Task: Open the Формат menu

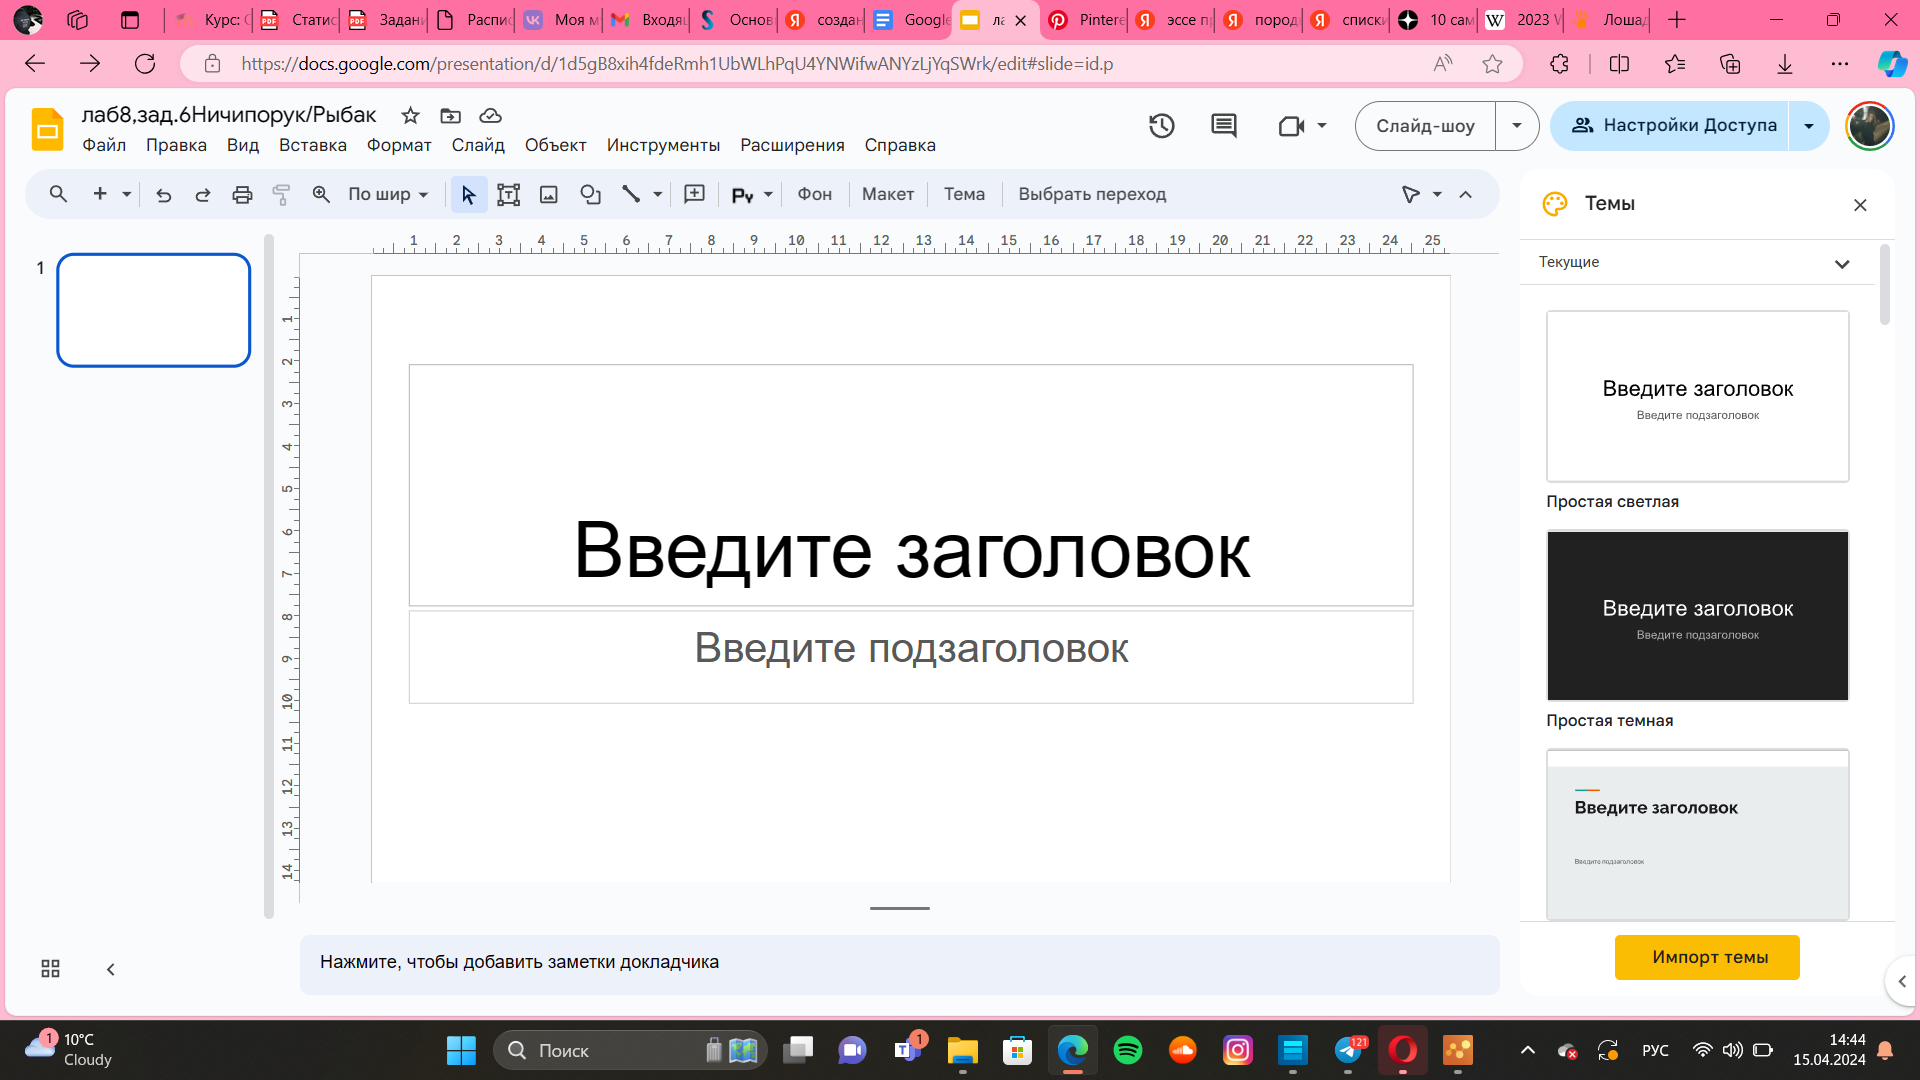Action: 399,145
